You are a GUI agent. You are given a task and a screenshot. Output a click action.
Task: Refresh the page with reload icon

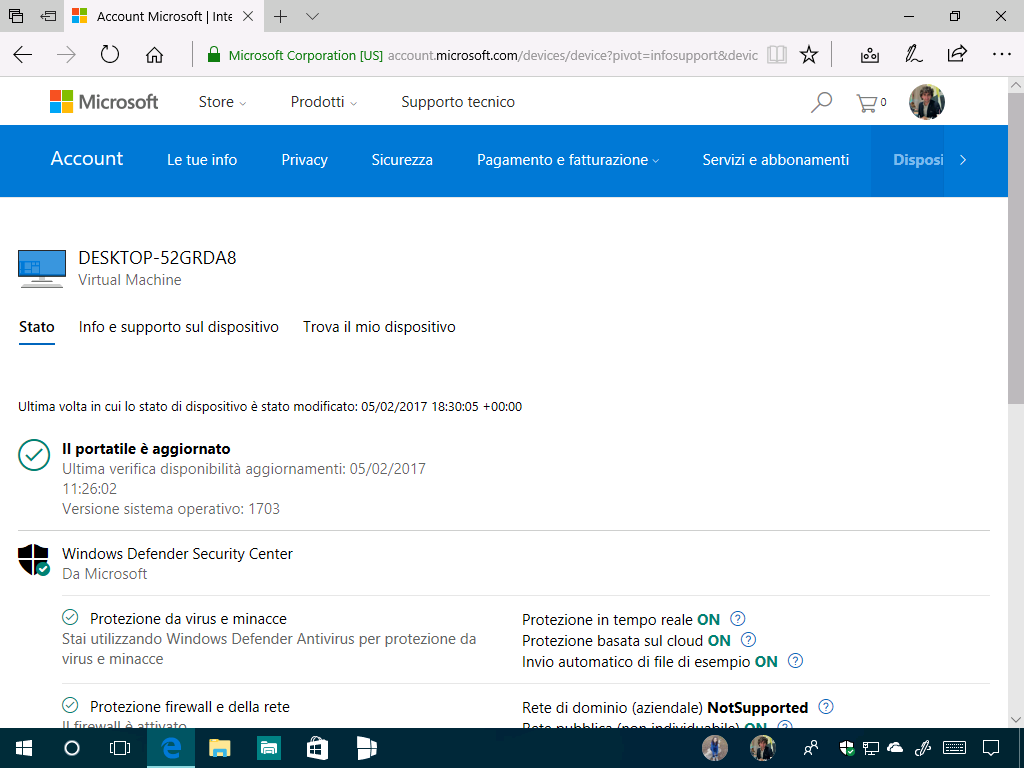coord(110,54)
